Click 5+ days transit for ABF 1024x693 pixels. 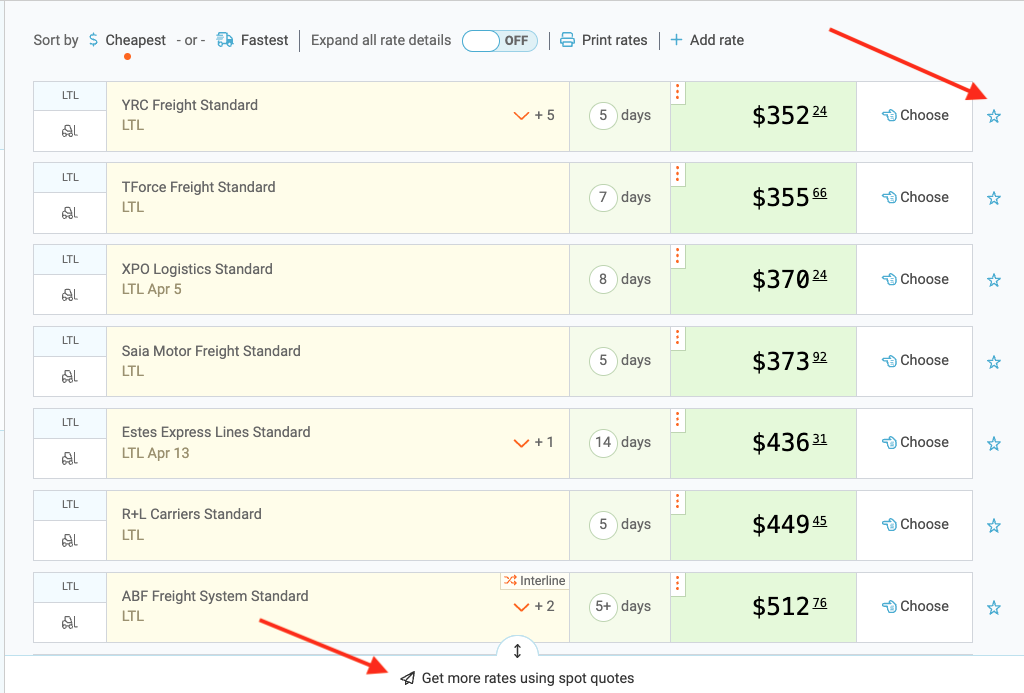(x=620, y=606)
